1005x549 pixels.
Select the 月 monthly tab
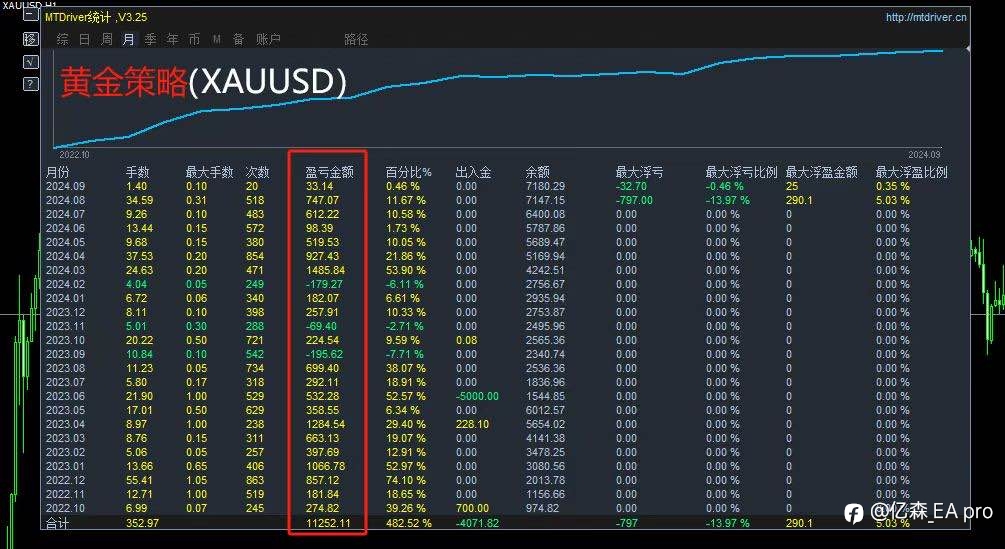(128, 40)
